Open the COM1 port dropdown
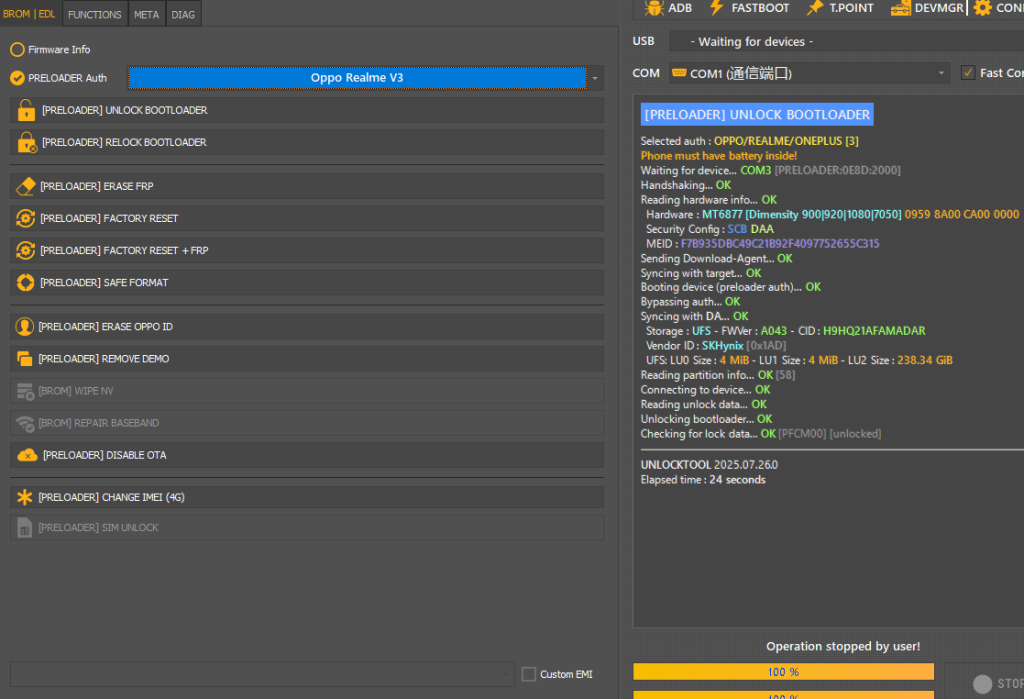Viewport: 1024px width, 699px height. pos(809,73)
